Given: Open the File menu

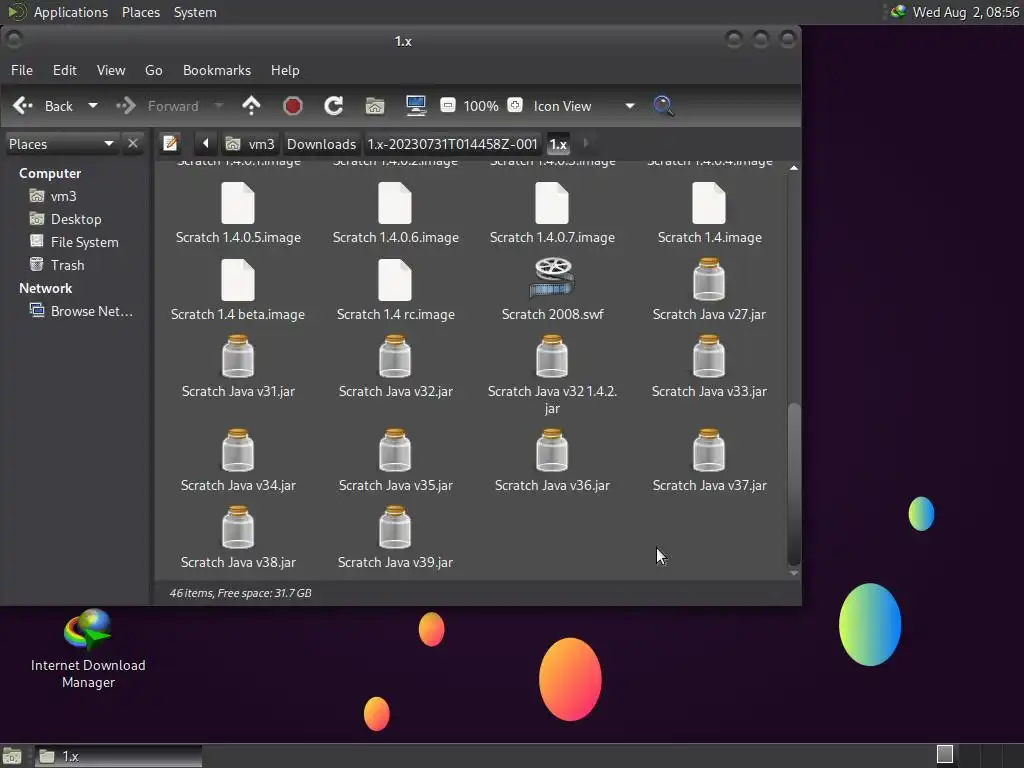Looking at the screenshot, I should click(x=22, y=70).
